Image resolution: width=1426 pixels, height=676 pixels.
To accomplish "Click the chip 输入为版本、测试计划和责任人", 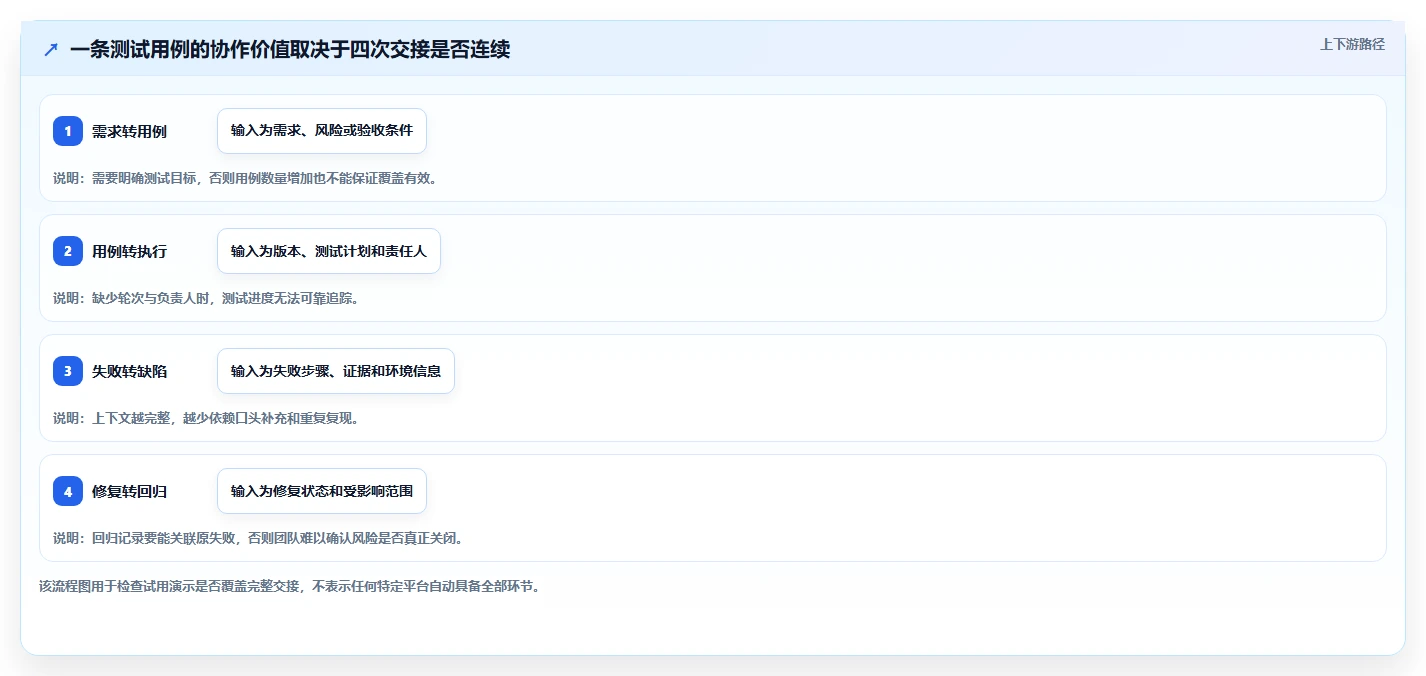I will click(329, 251).
